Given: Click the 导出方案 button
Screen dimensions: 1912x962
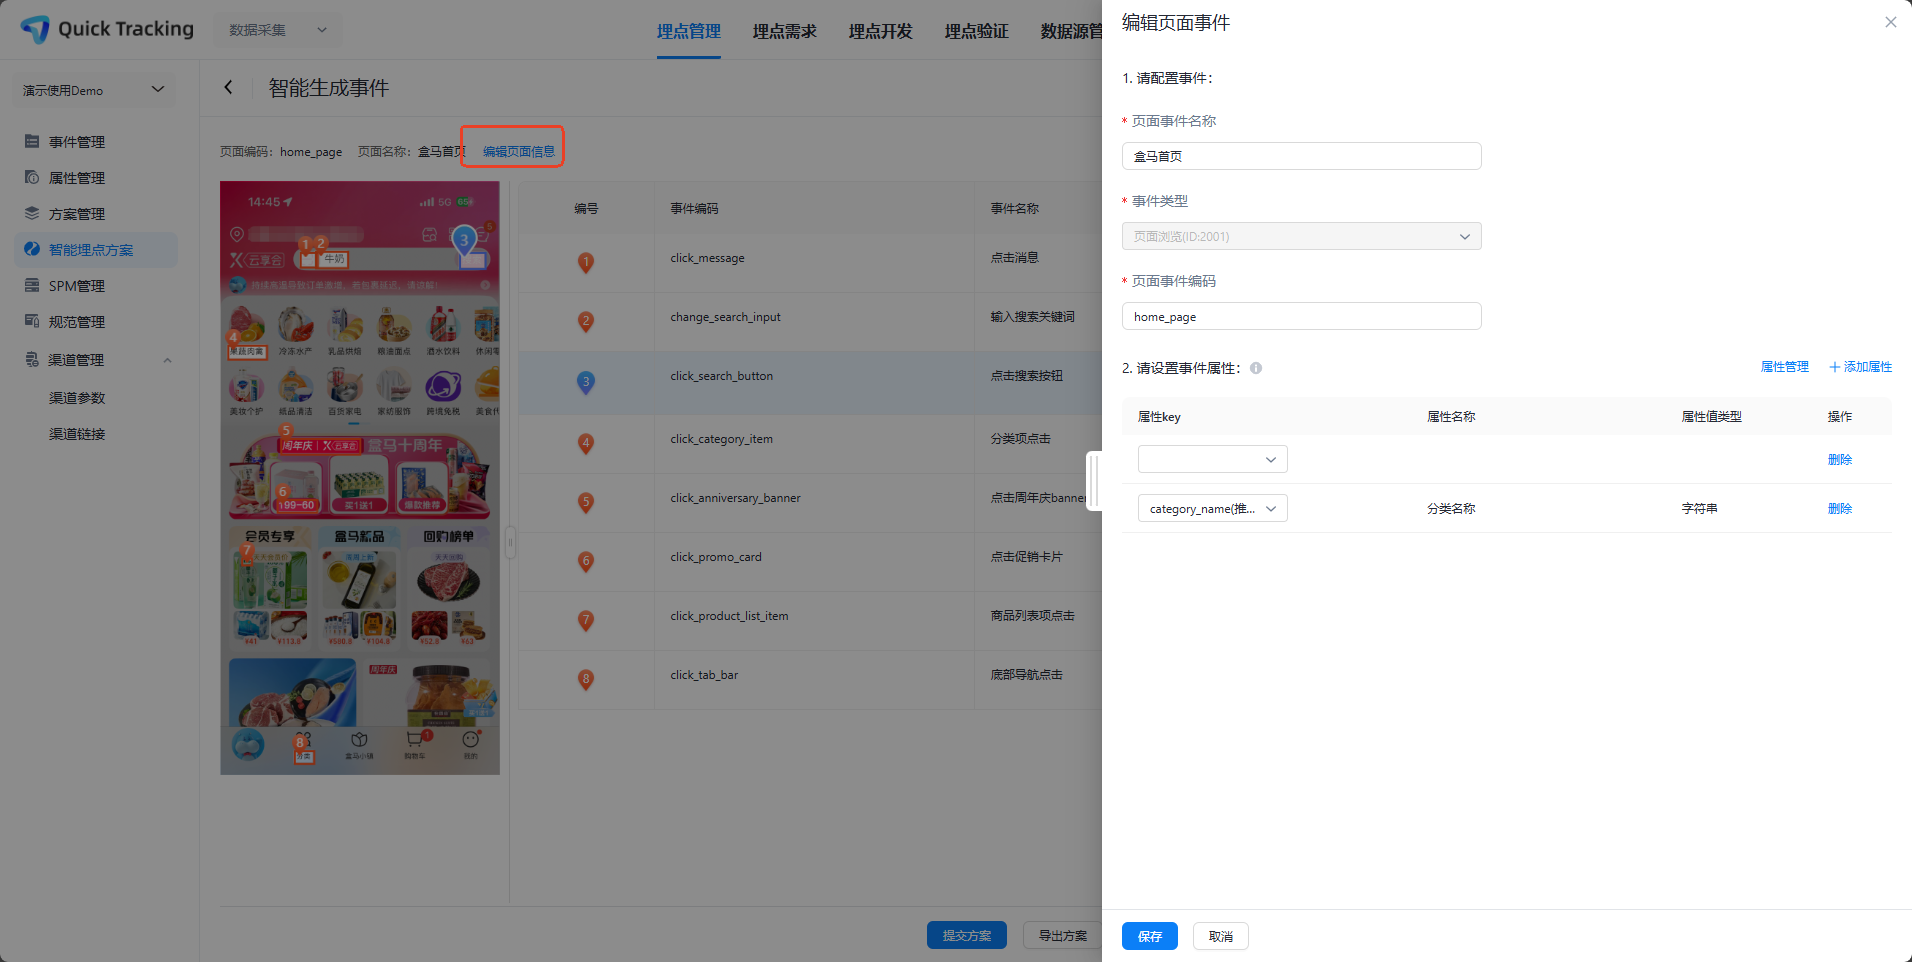Looking at the screenshot, I should pos(1062,935).
